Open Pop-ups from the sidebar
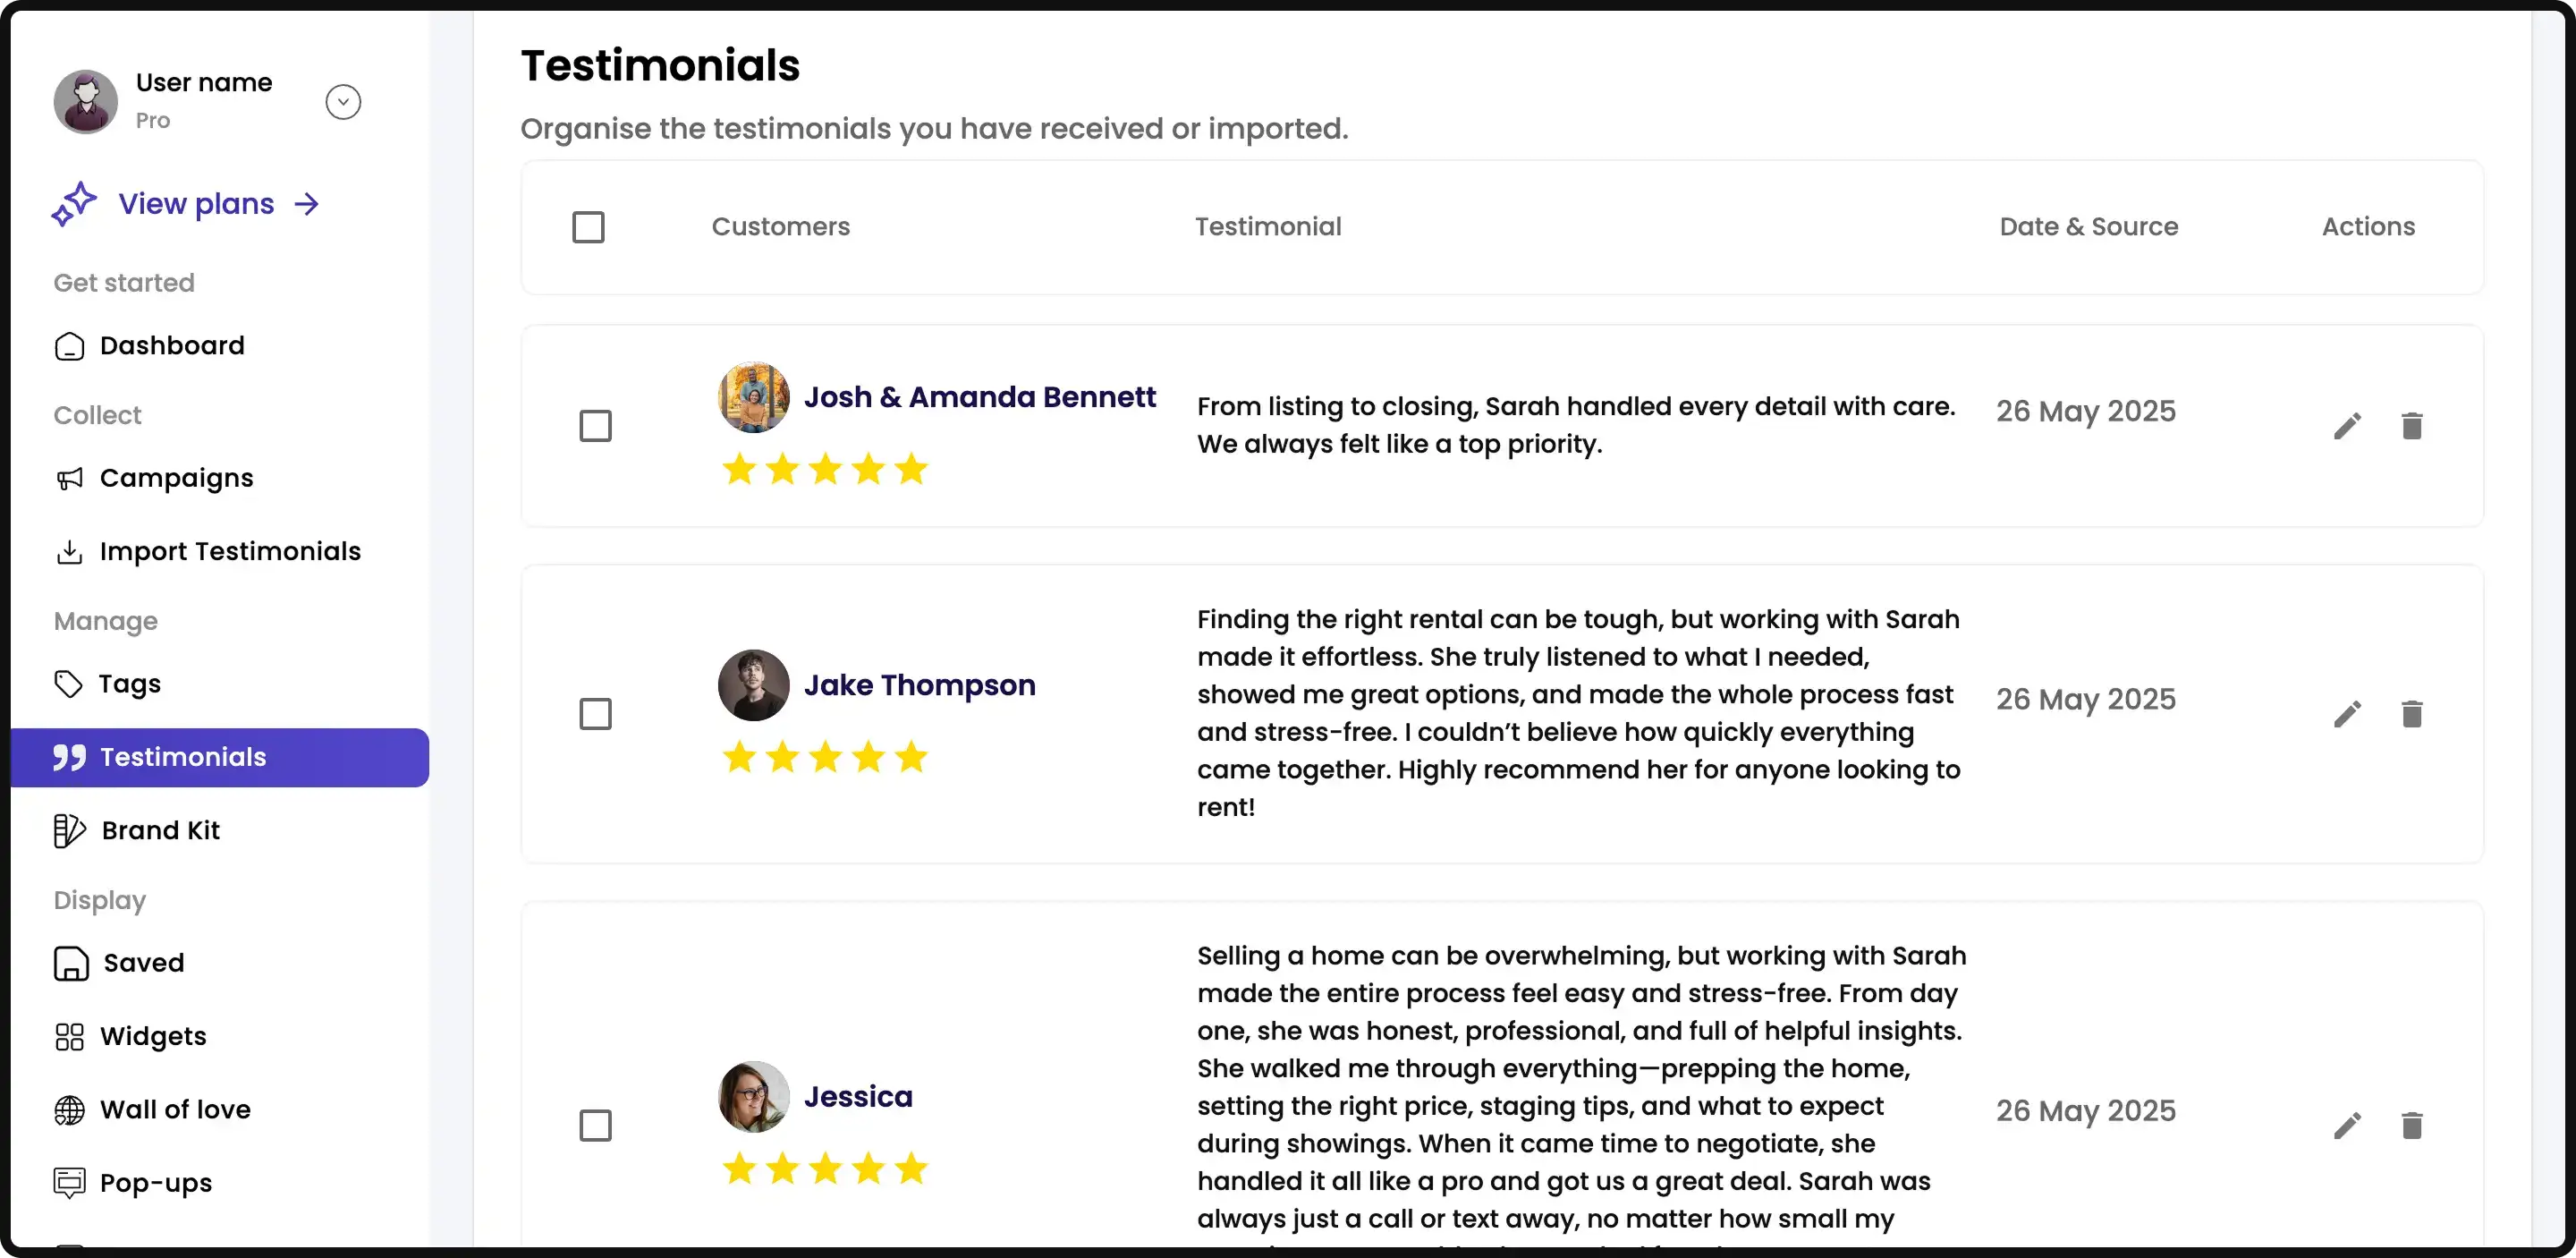Screen dimensions: 2576x1258 (x=155, y=1183)
